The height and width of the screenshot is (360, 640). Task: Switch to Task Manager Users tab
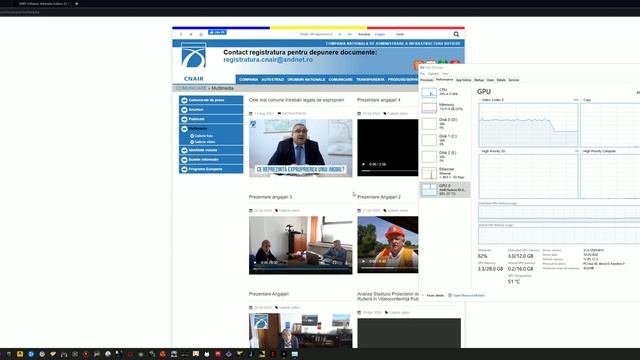pyautogui.click(x=490, y=80)
